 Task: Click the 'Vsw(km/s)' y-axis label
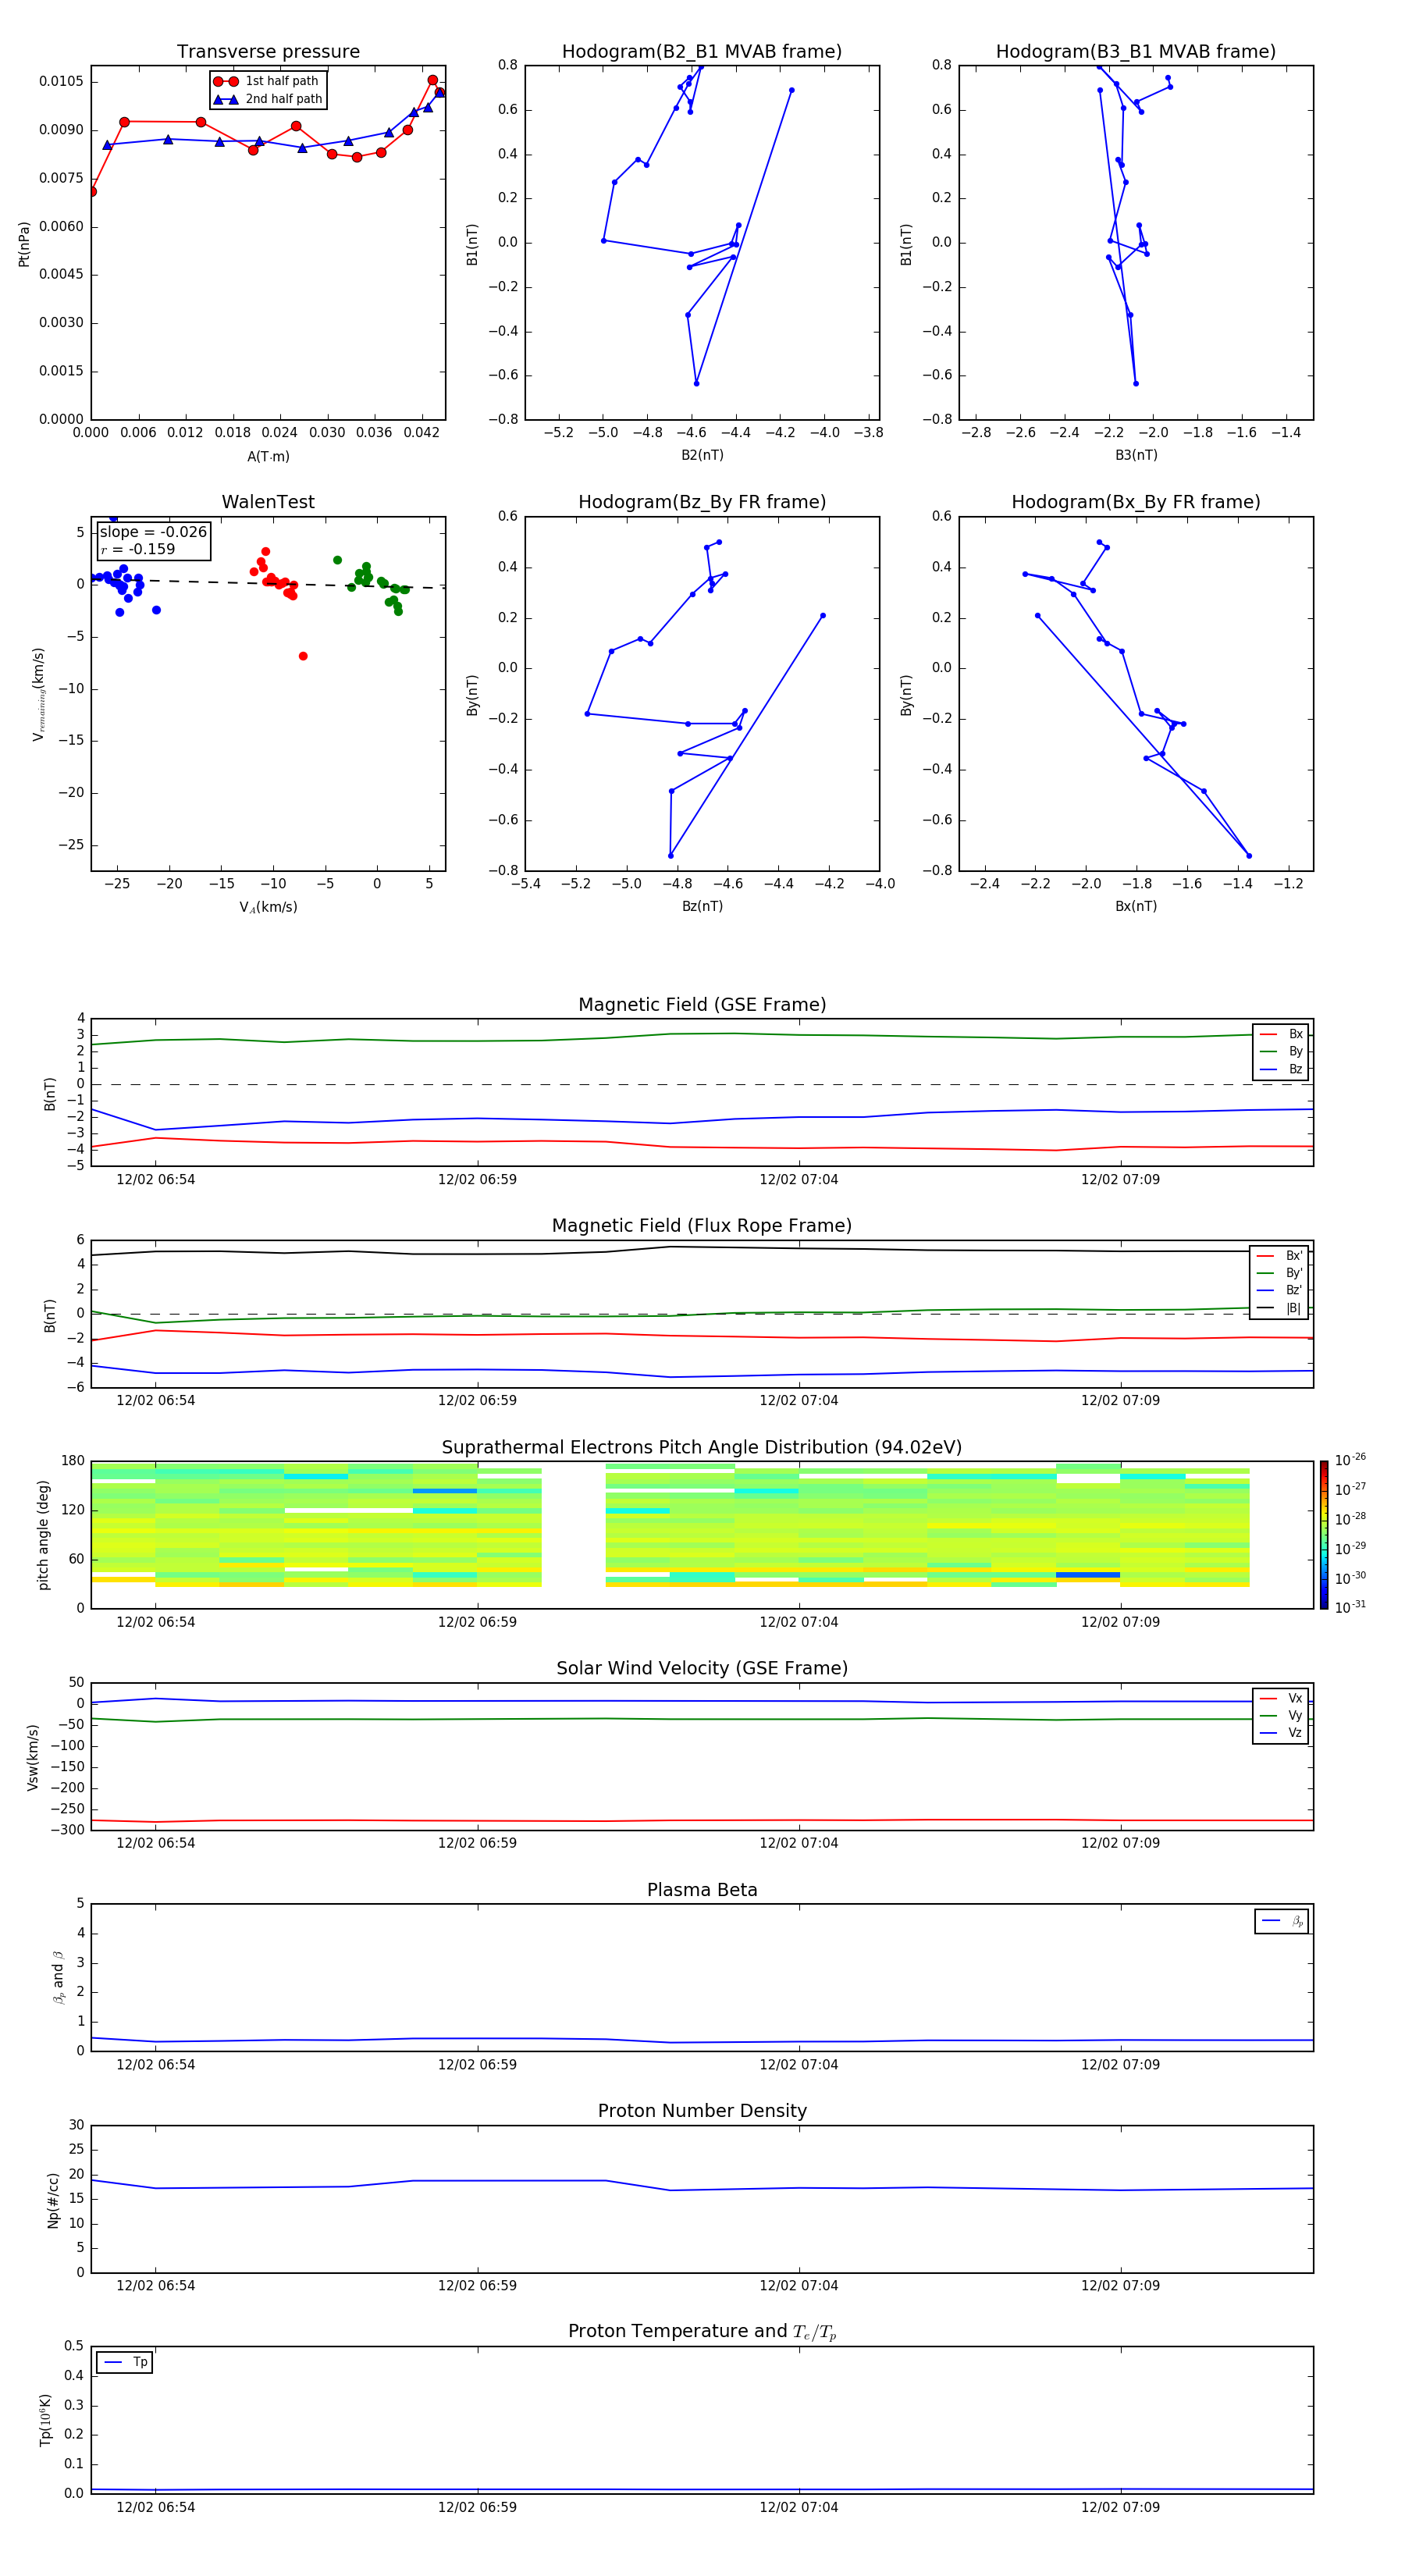tap(32, 1757)
